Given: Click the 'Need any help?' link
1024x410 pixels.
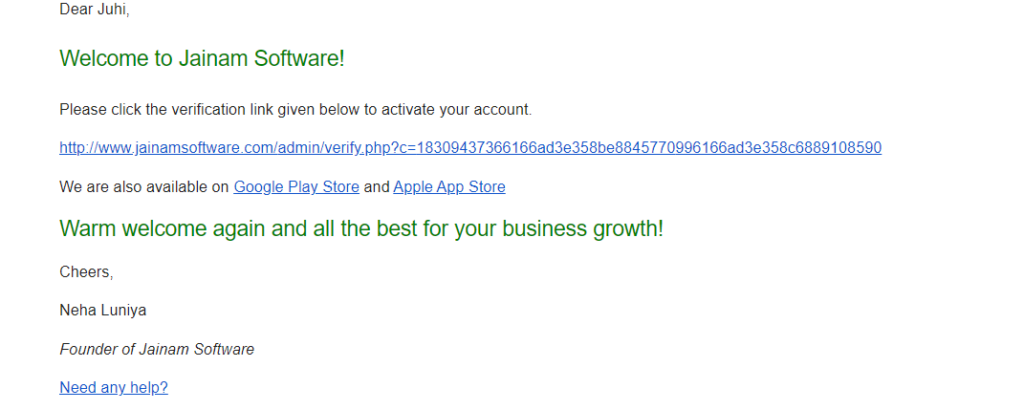Looking at the screenshot, I should pyautogui.click(x=114, y=388).
